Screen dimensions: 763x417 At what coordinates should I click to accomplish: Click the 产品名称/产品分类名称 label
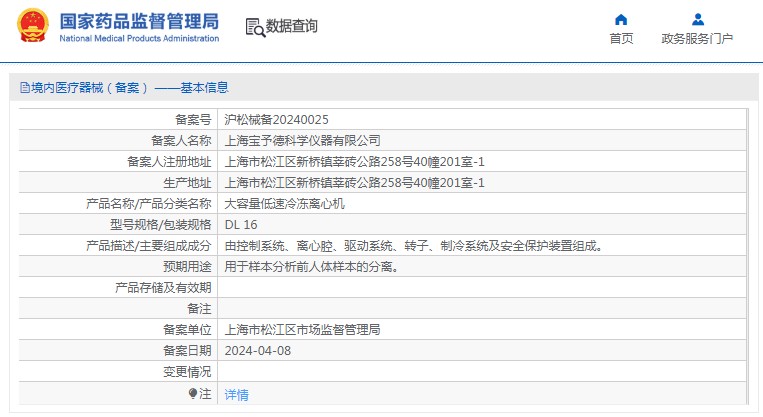pyautogui.click(x=148, y=204)
